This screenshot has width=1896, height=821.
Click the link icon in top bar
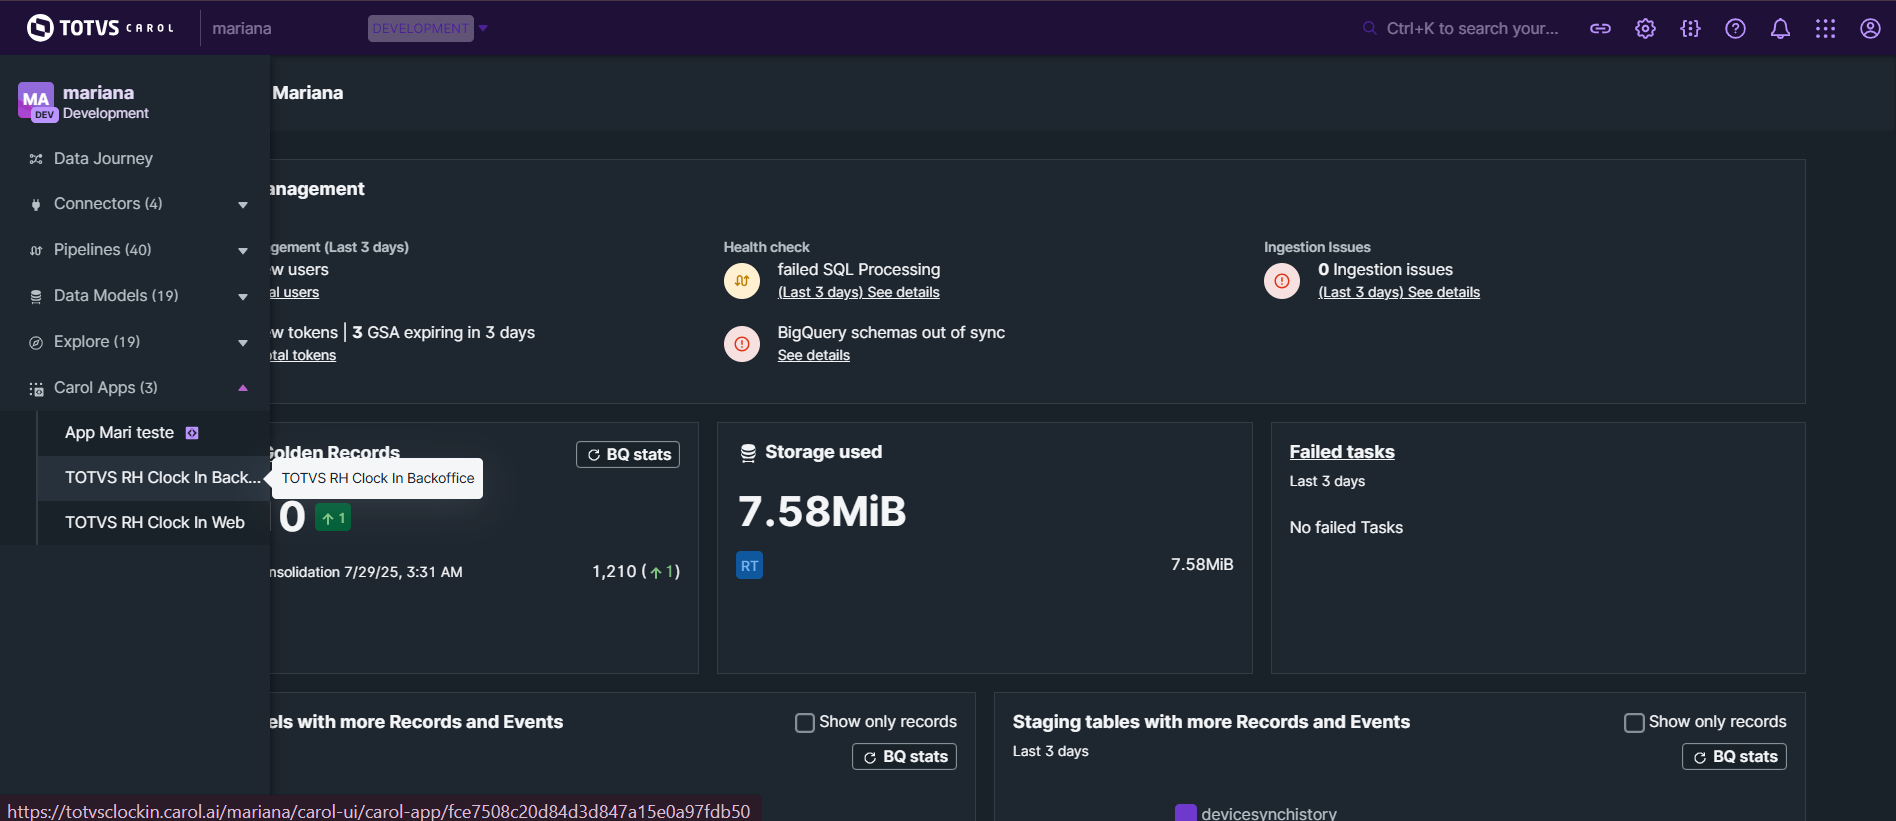1600,29
